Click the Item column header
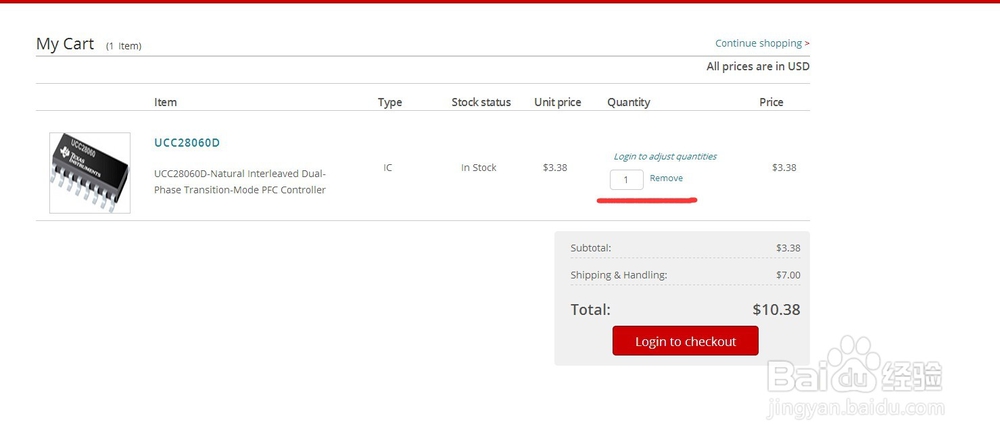This screenshot has height=442, width=1000. [x=165, y=102]
